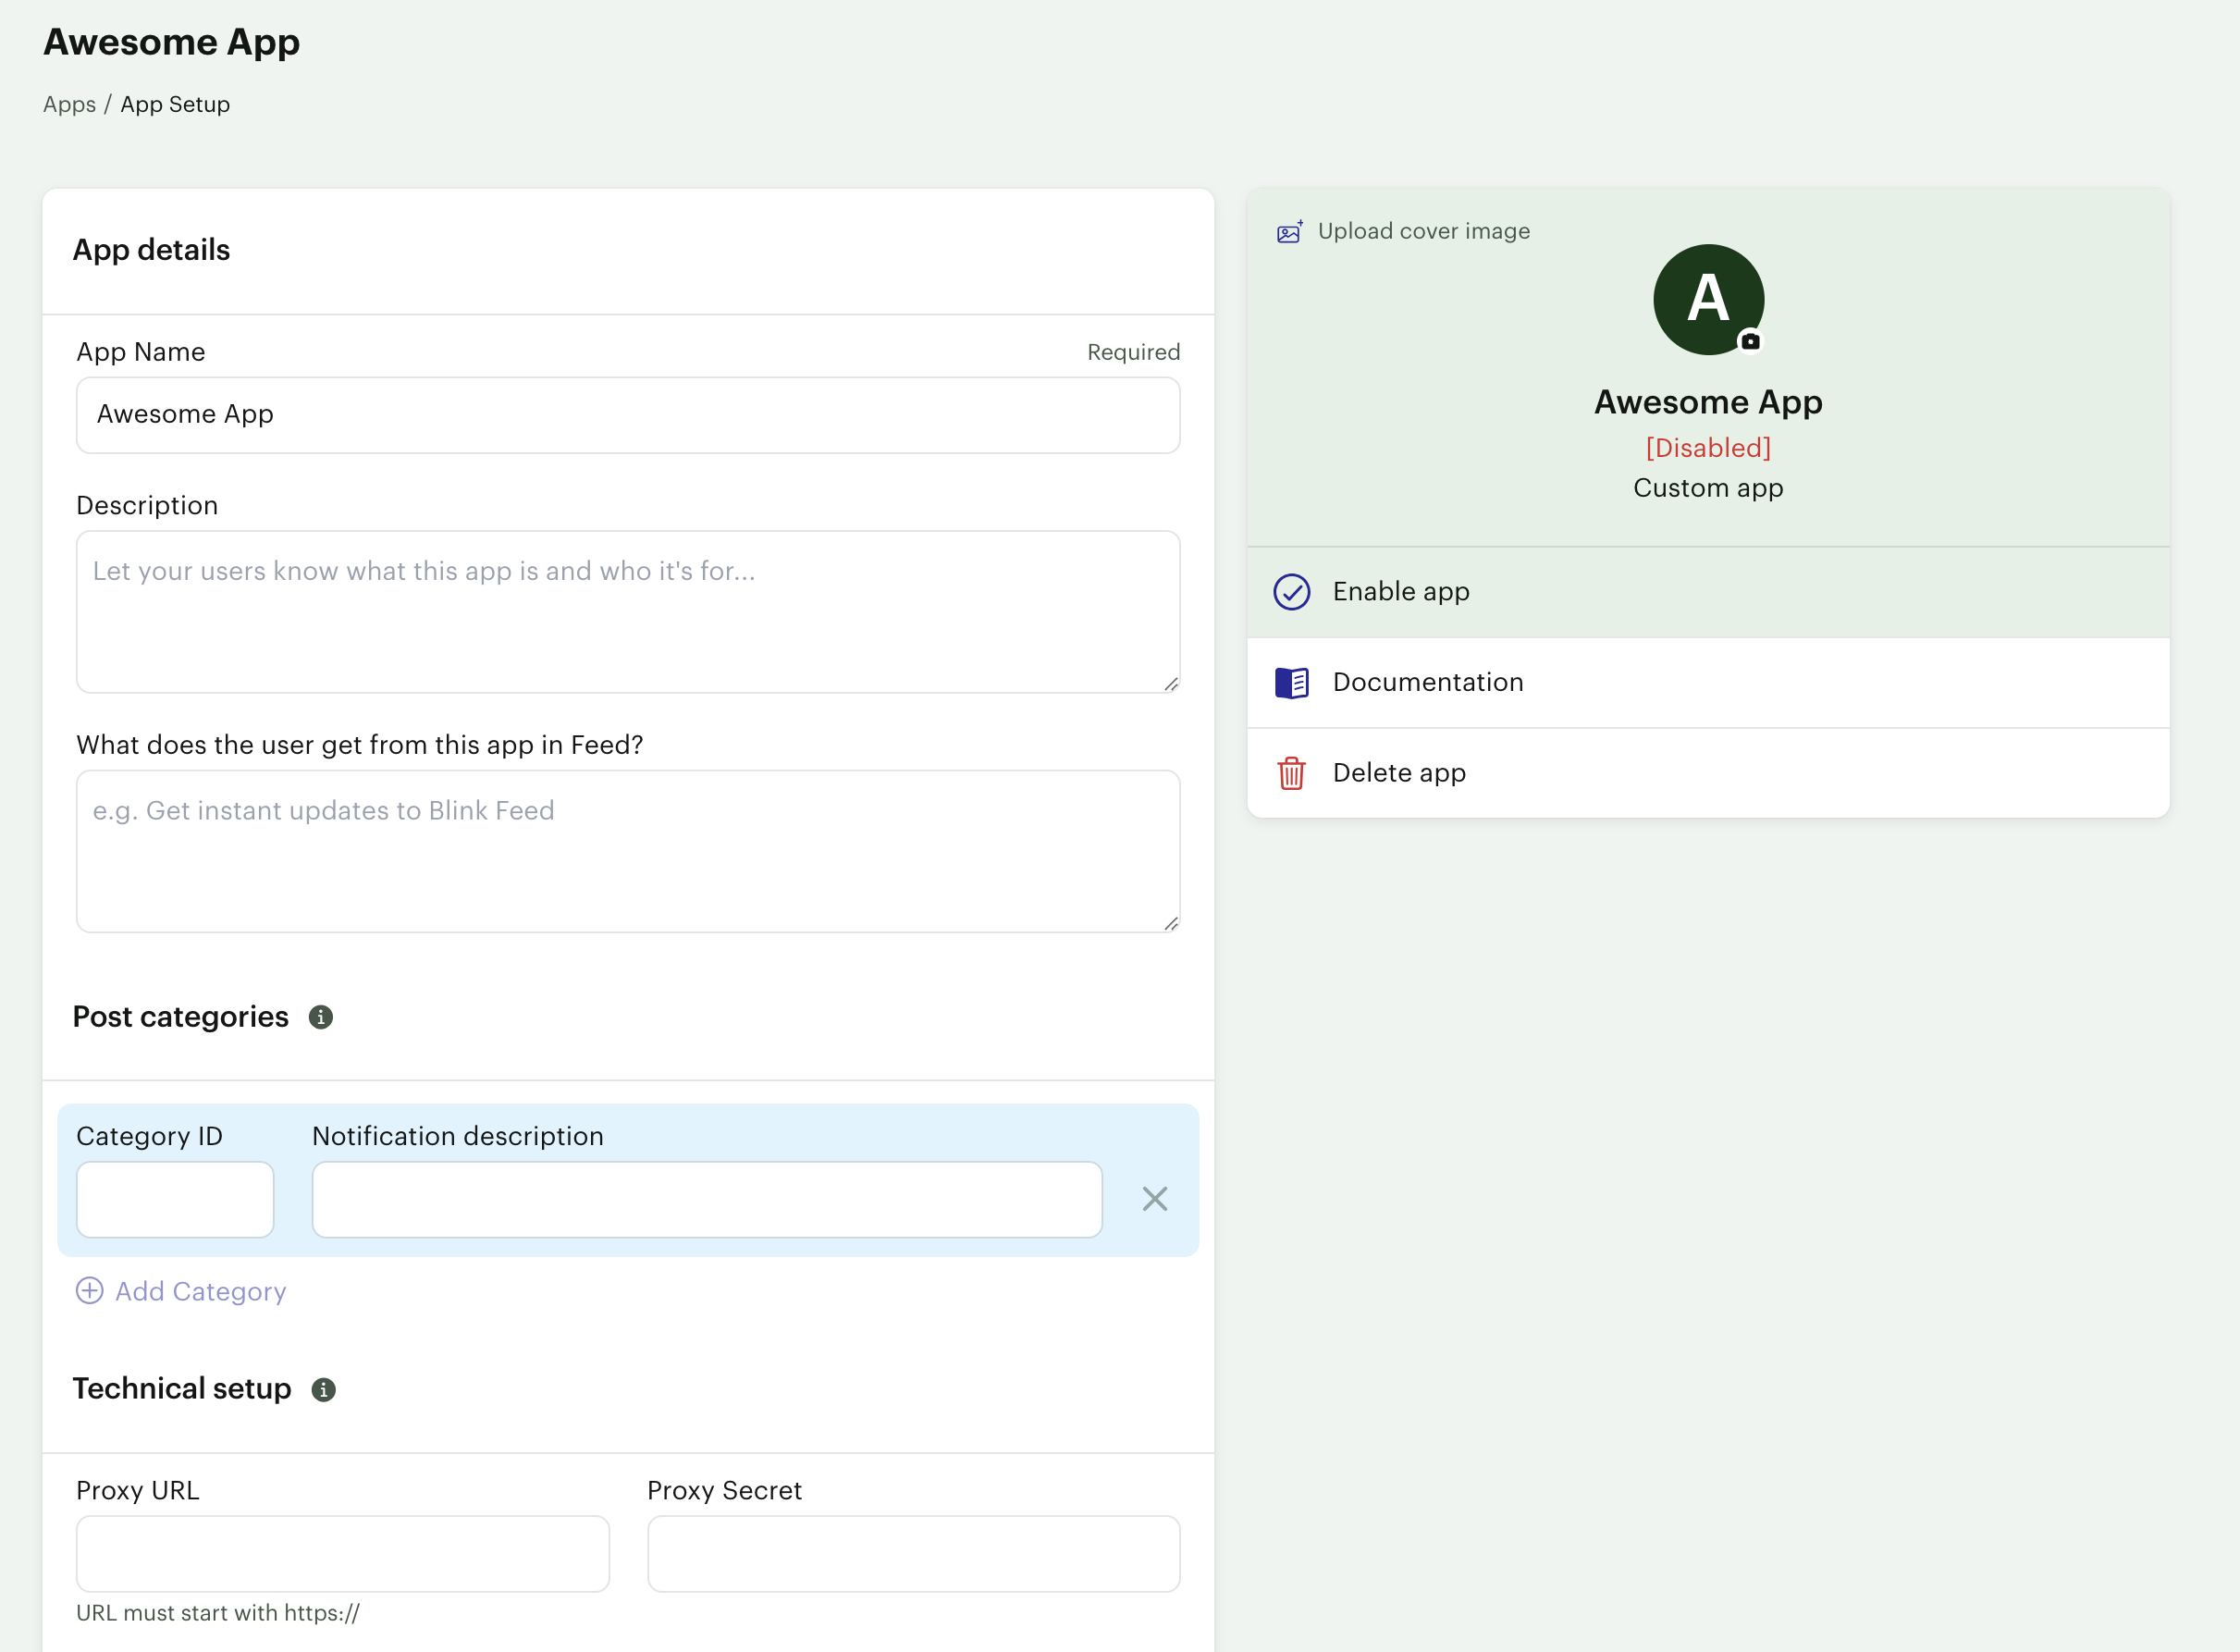Open the Post categories info icon
Screen dimensions: 2240x1652
pos(320,1017)
